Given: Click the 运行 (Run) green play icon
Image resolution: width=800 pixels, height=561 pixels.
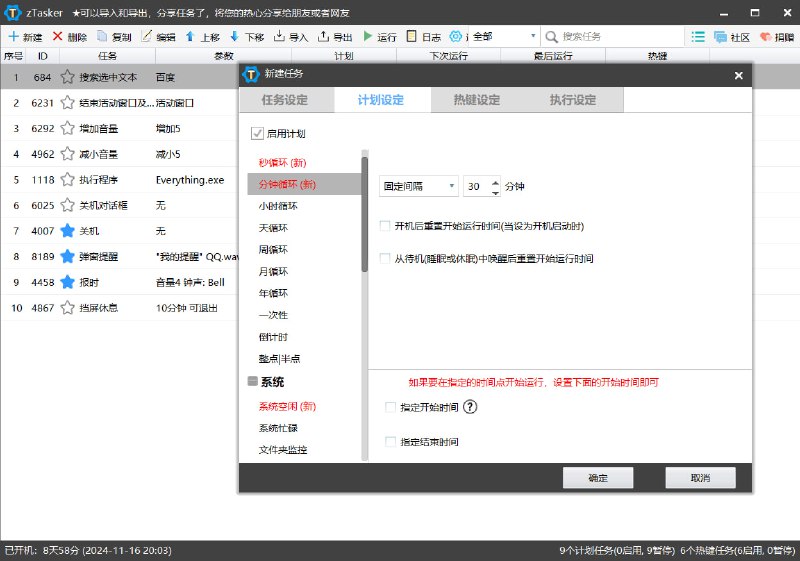Looking at the screenshot, I should coord(368,36).
